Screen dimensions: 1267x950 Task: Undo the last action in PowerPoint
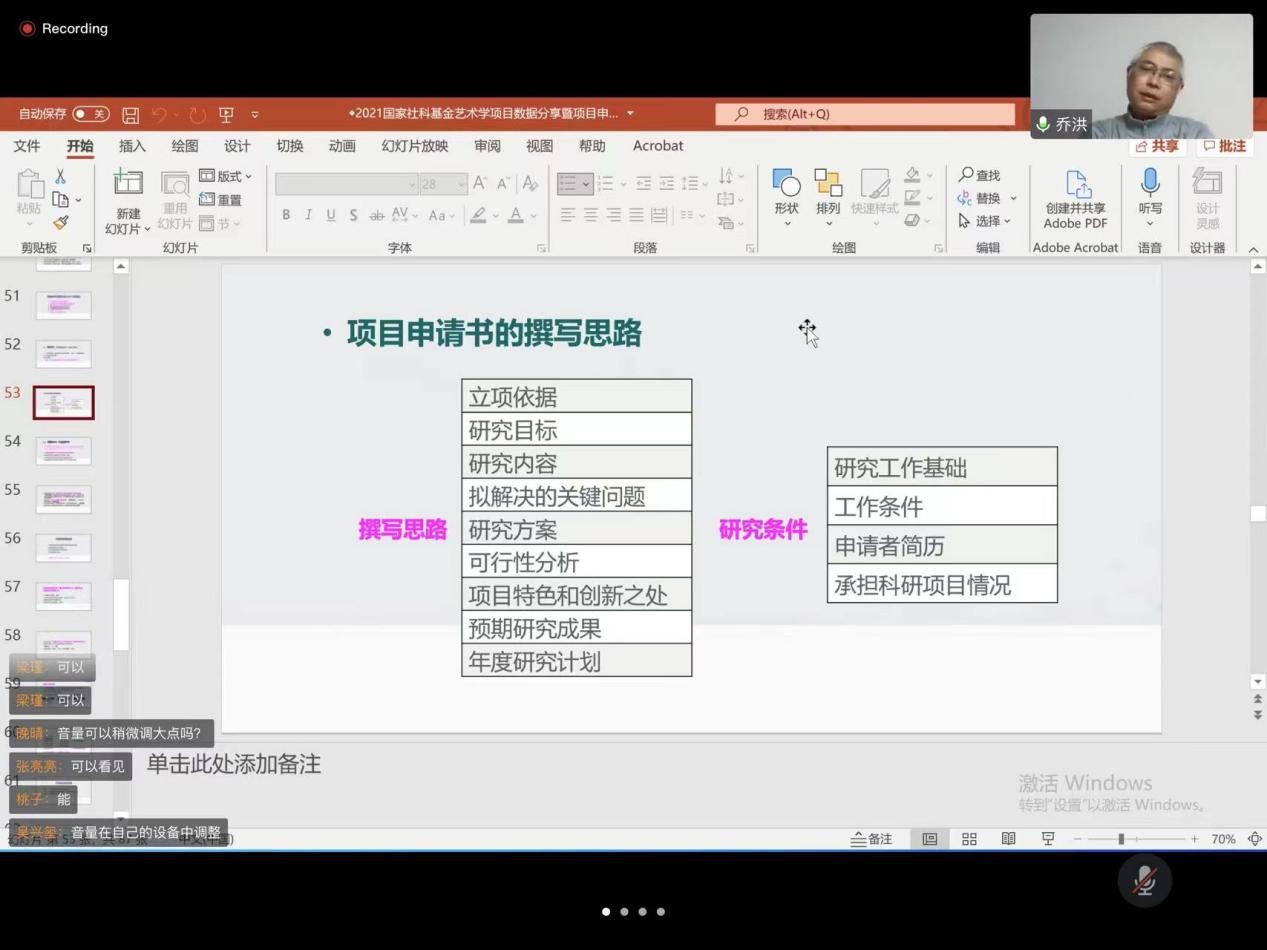point(159,115)
